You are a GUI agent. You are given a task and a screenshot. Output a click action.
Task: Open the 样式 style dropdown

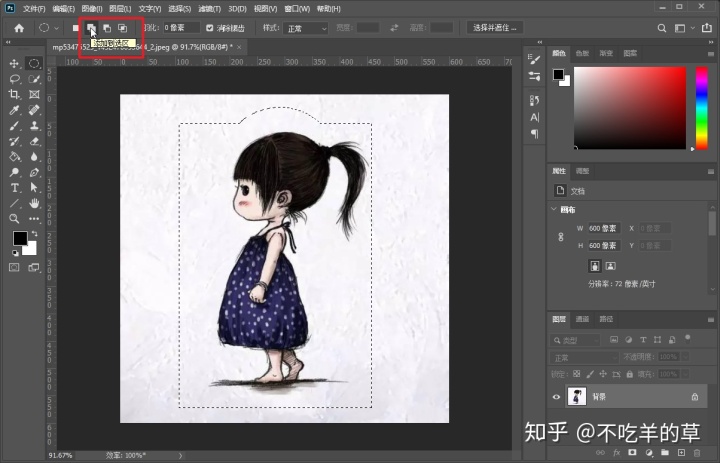pyautogui.click(x=305, y=28)
